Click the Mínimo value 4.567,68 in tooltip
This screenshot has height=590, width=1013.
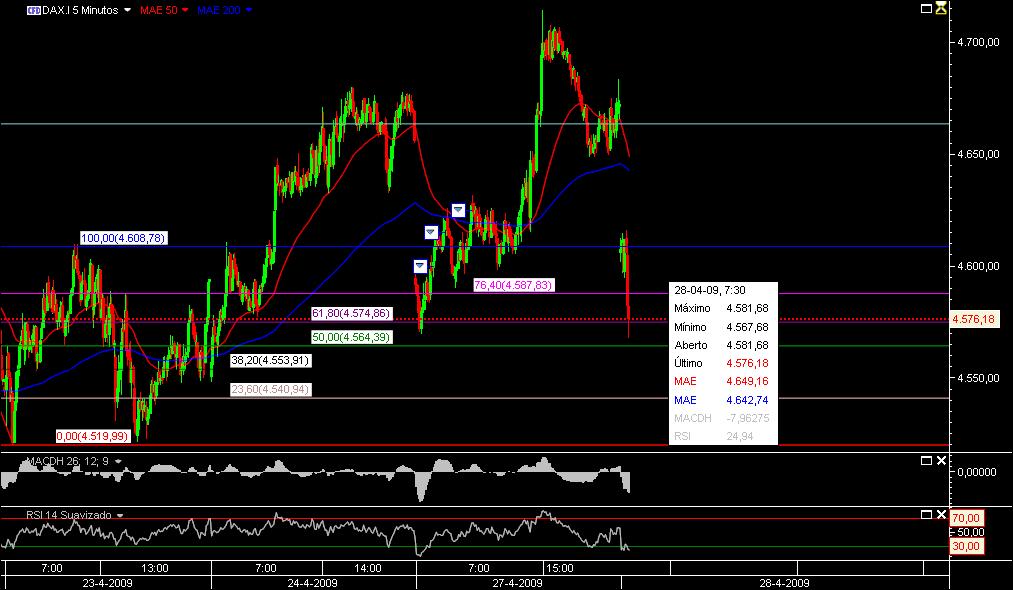[x=747, y=327]
